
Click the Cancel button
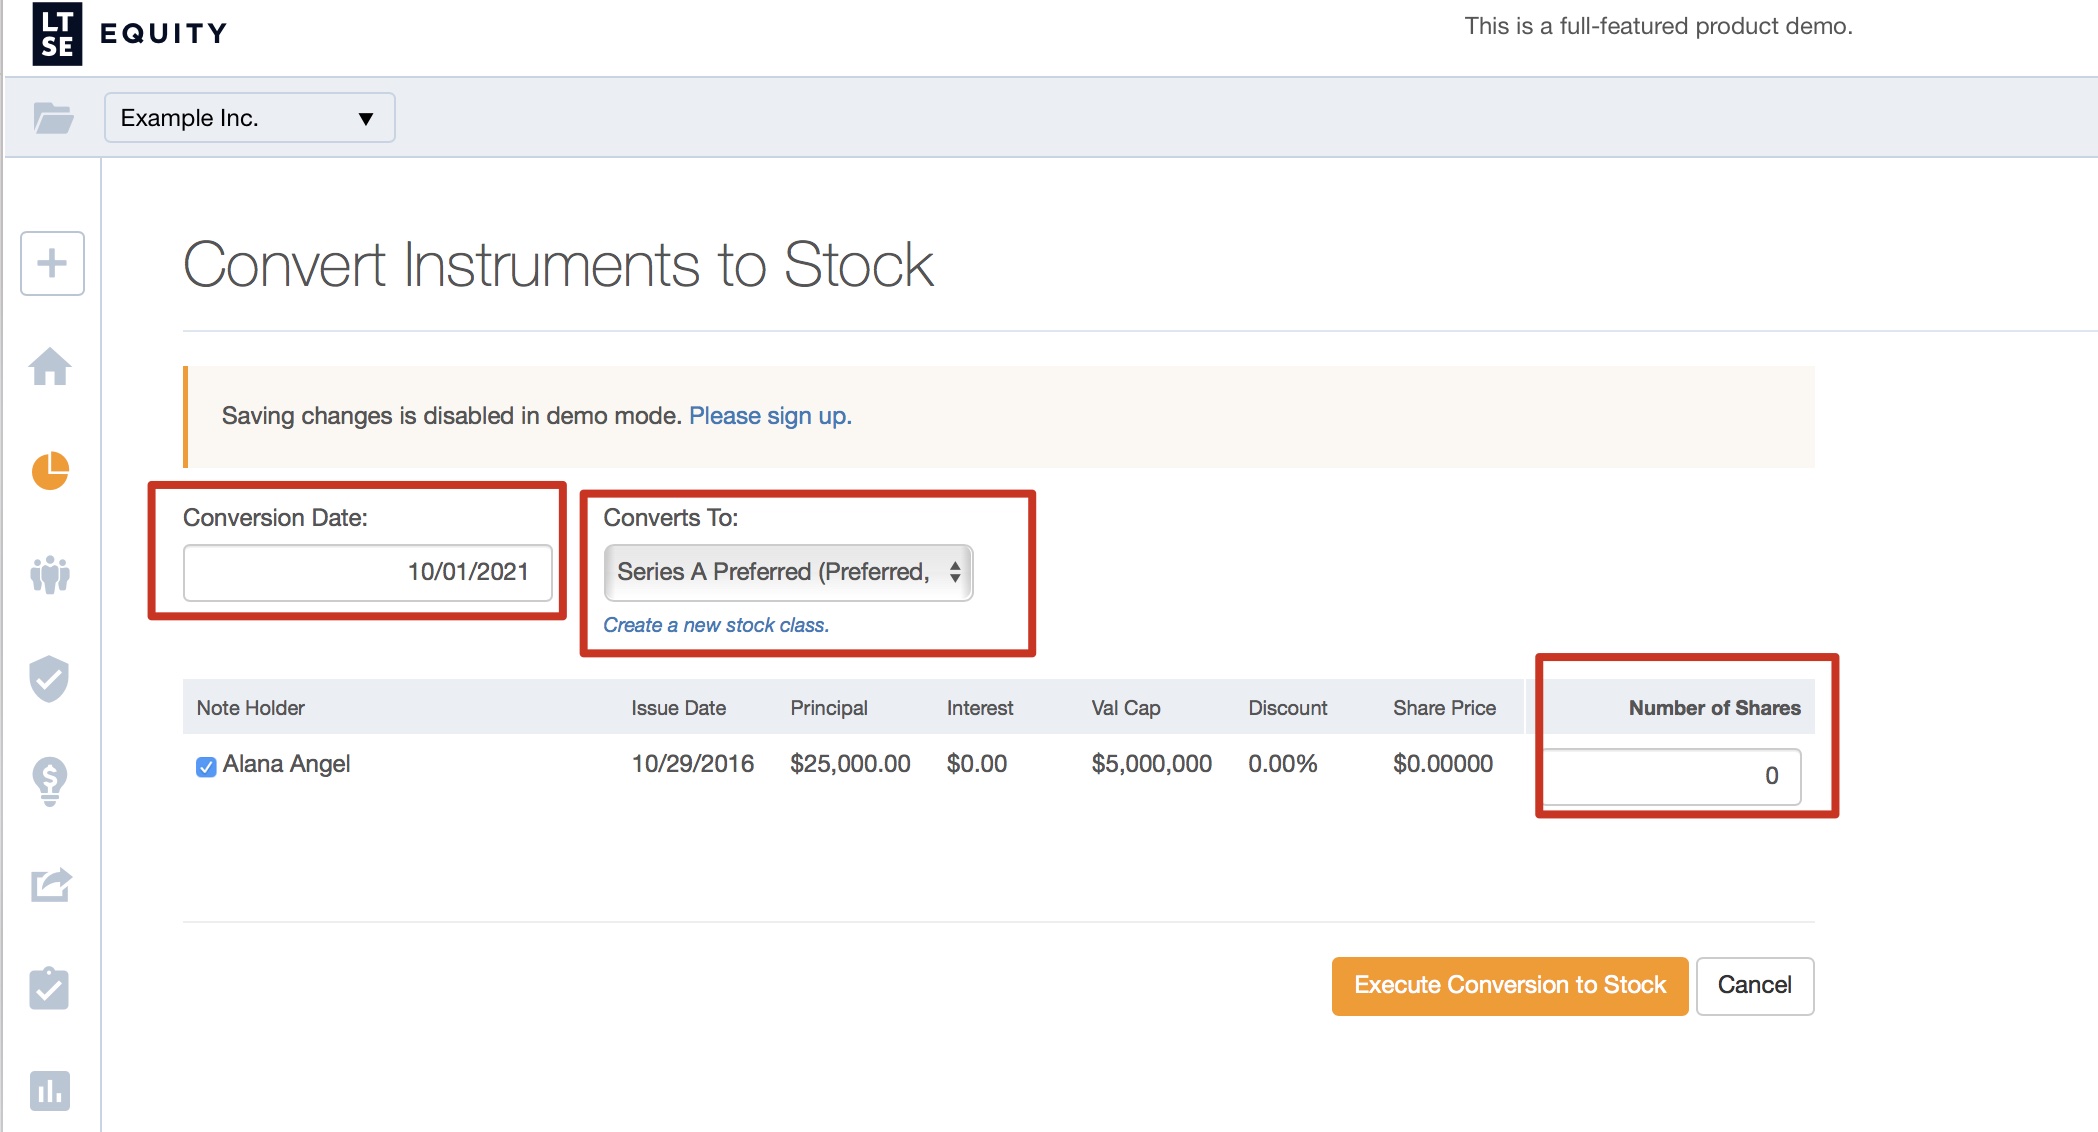[x=1754, y=985]
